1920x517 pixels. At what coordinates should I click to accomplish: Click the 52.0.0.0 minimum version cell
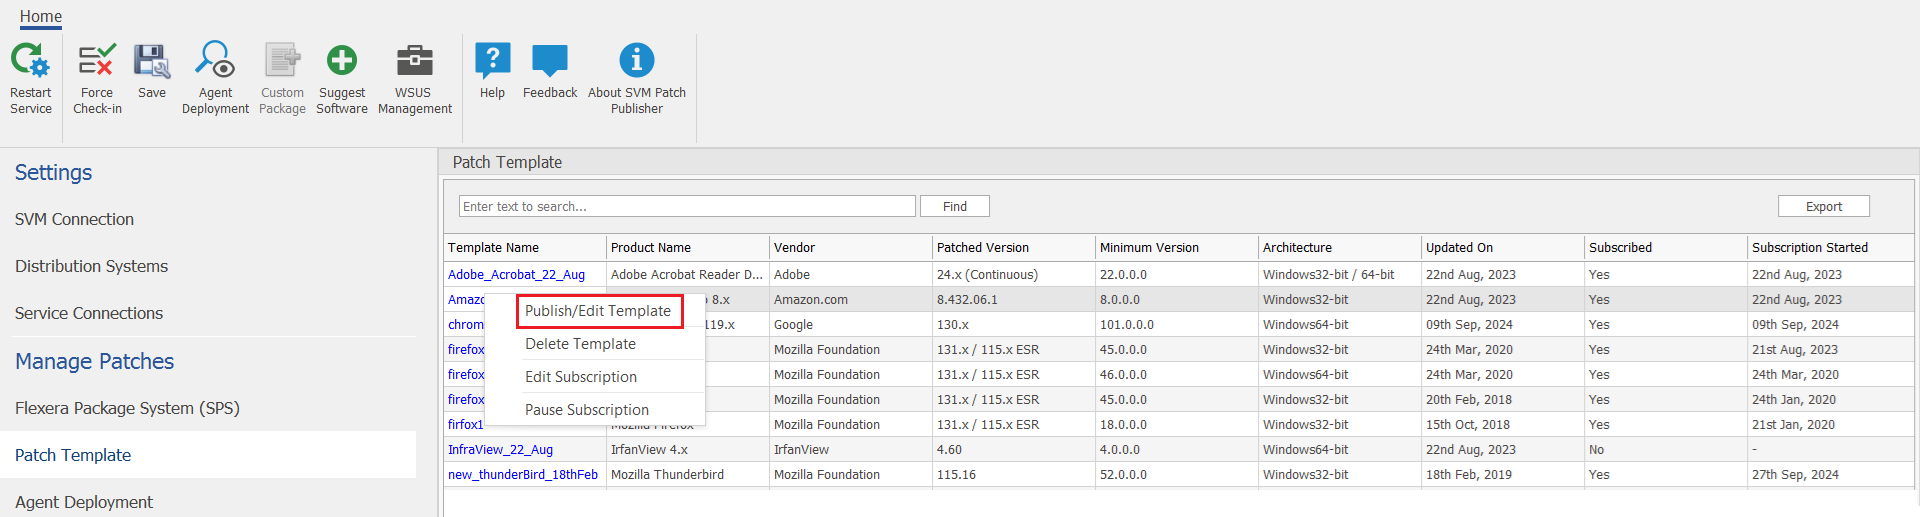coord(1176,474)
